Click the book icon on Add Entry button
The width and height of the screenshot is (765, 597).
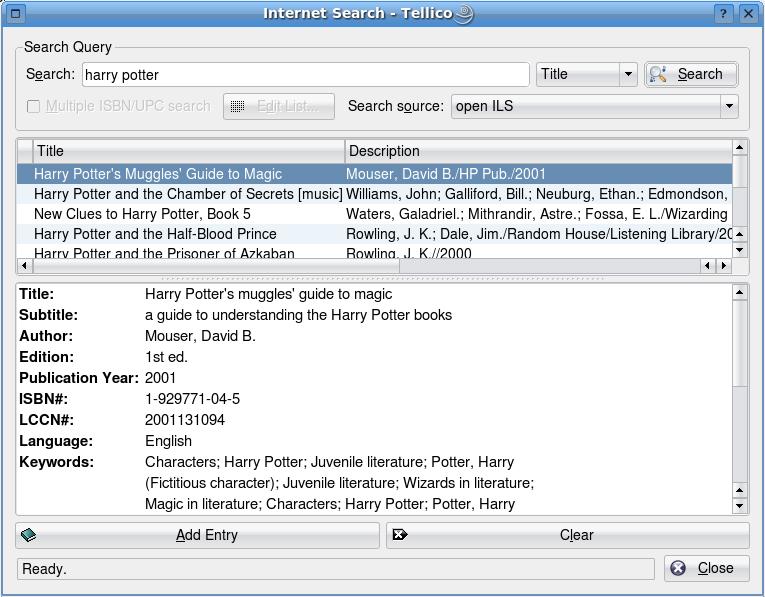[x=28, y=535]
